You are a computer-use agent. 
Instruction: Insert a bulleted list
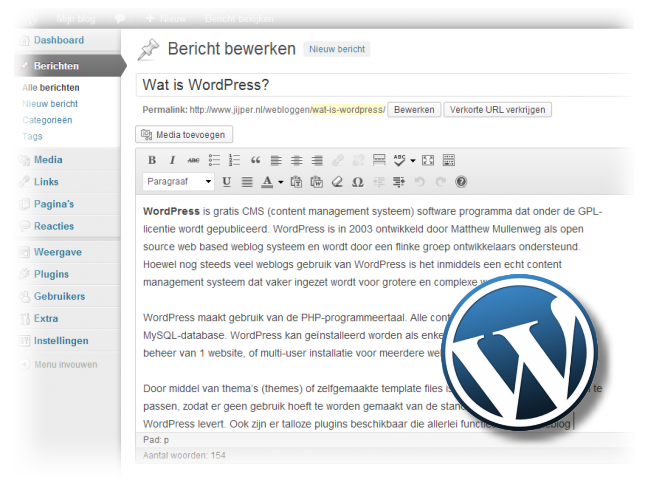pyautogui.click(x=214, y=160)
